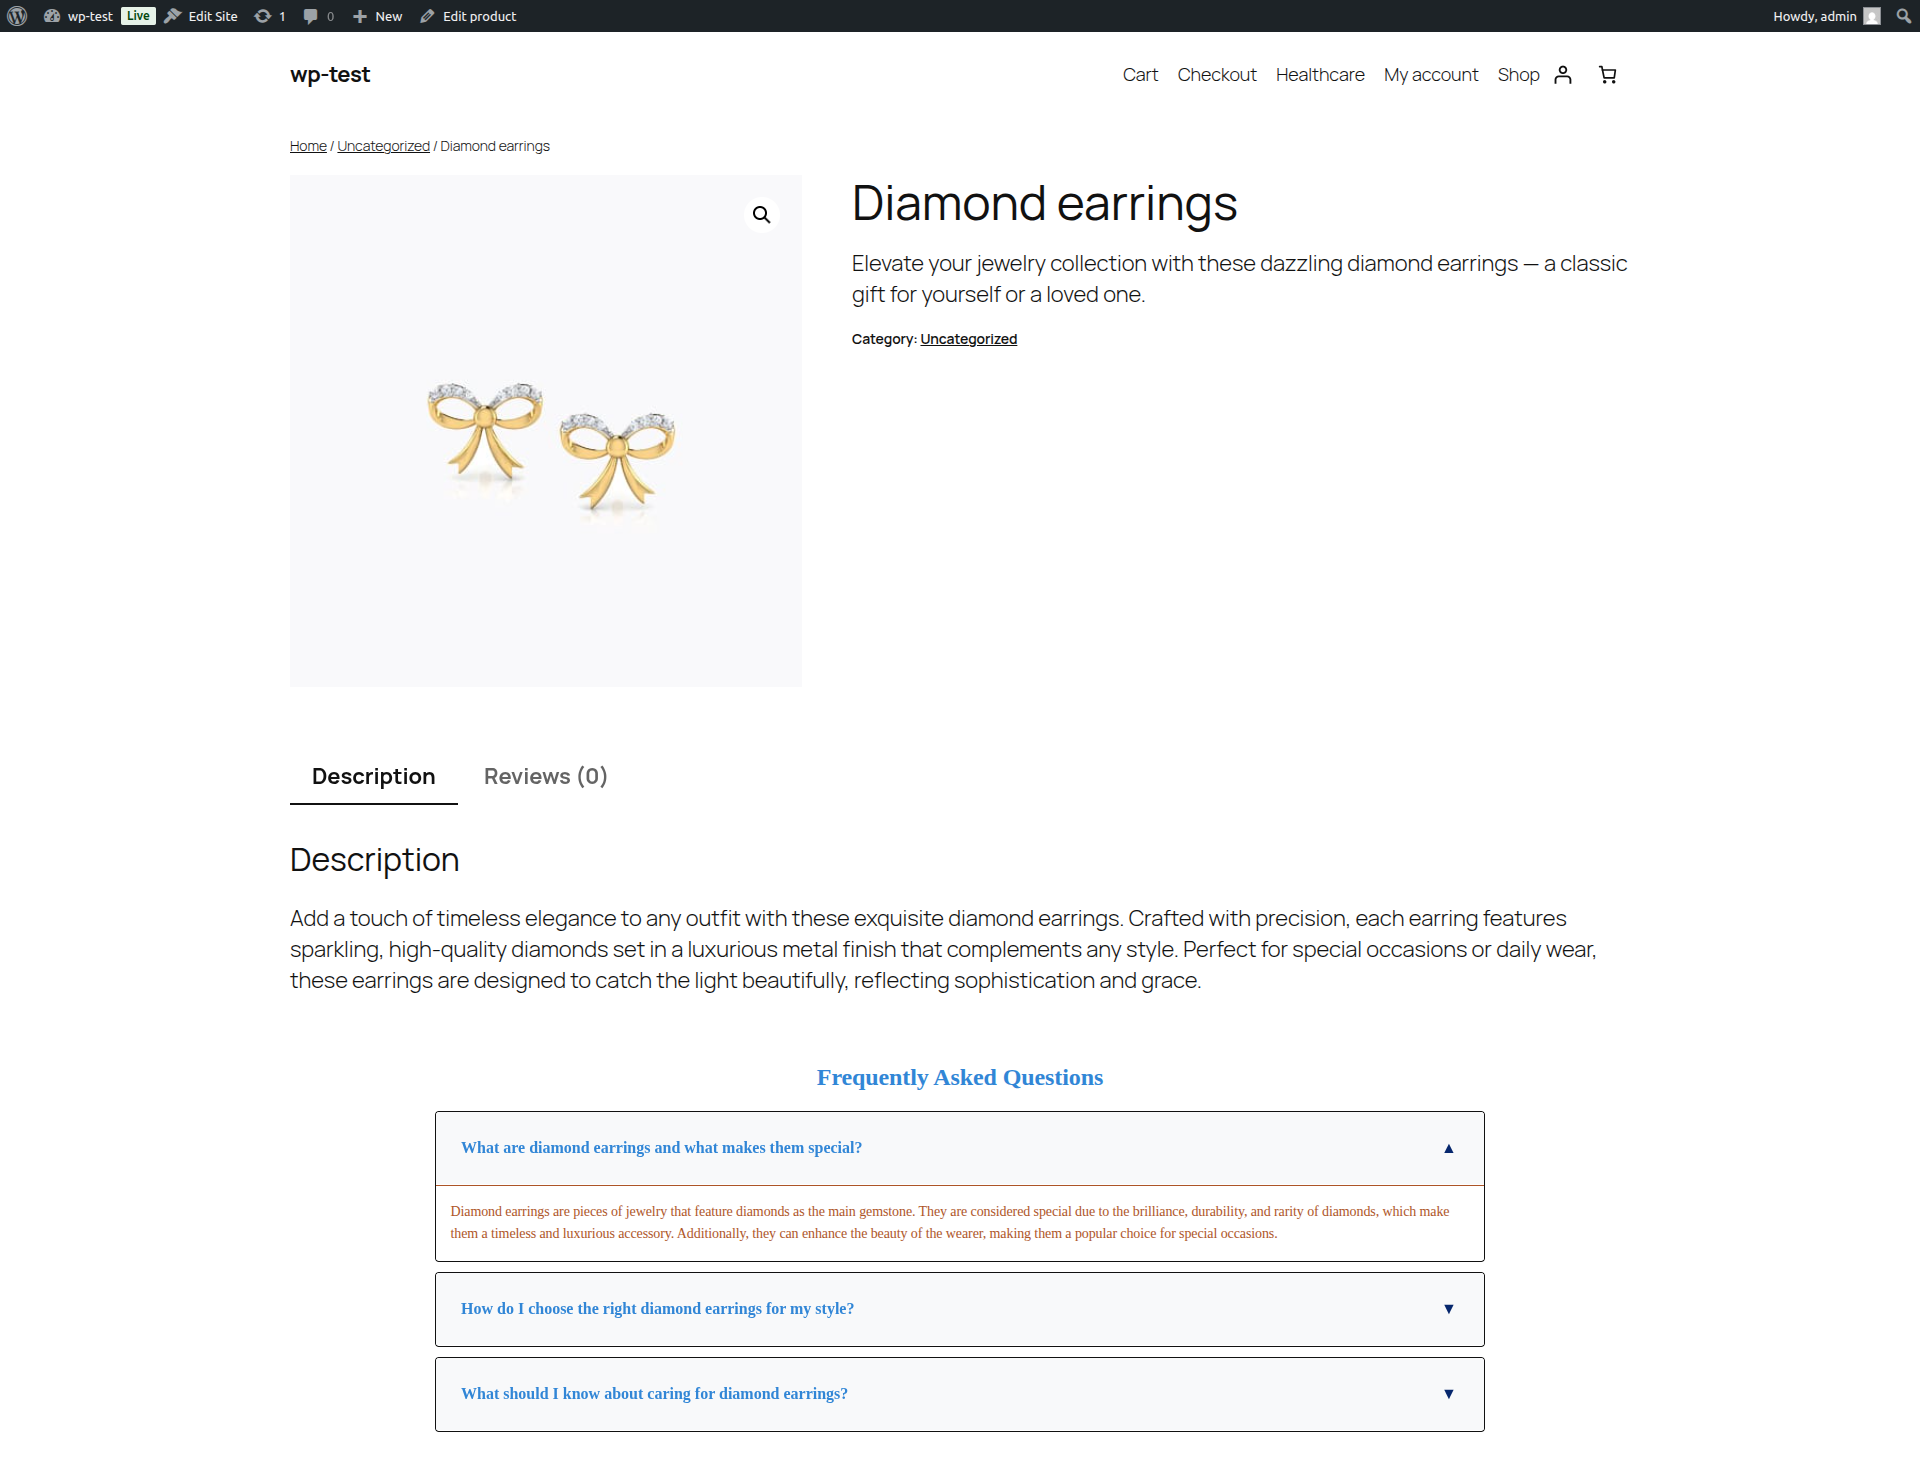Viewport: 1920px width, 1479px height.
Task: Open the Howdy, admin profile menu
Action: pyautogui.click(x=1815, y=15)
